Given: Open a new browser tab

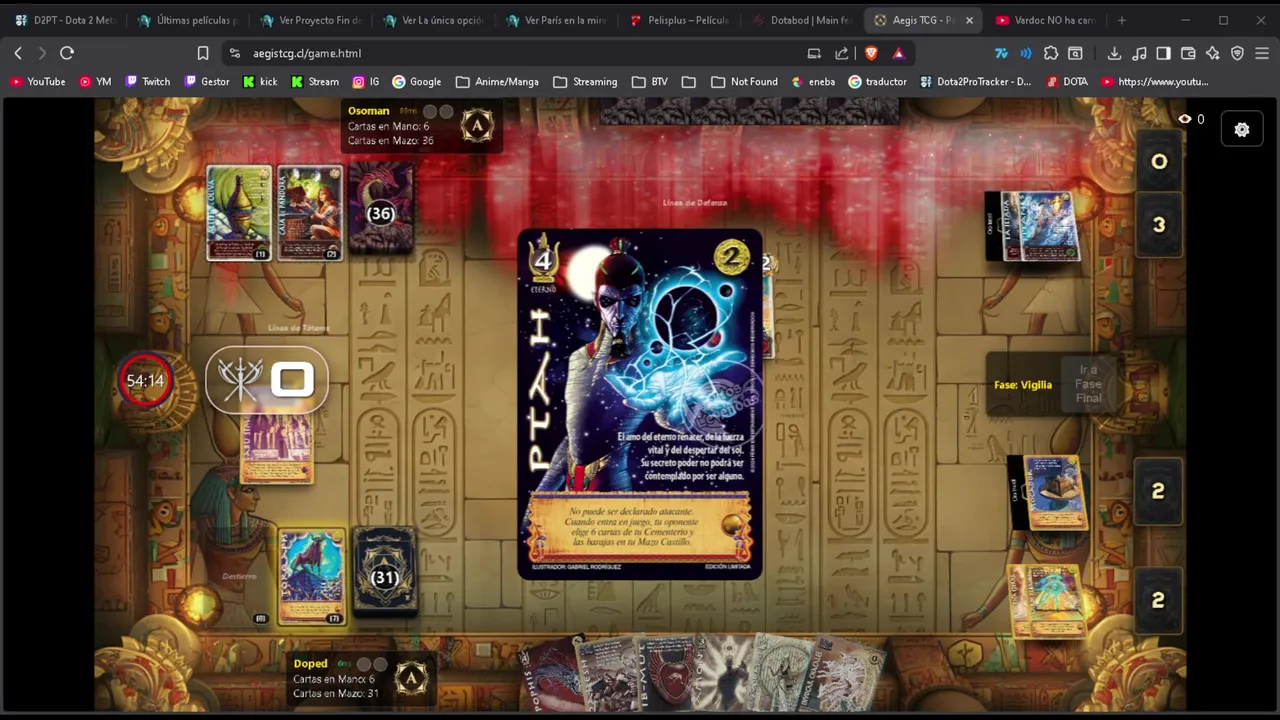Looking at the screenshot, I should [x=1122, y=20].
